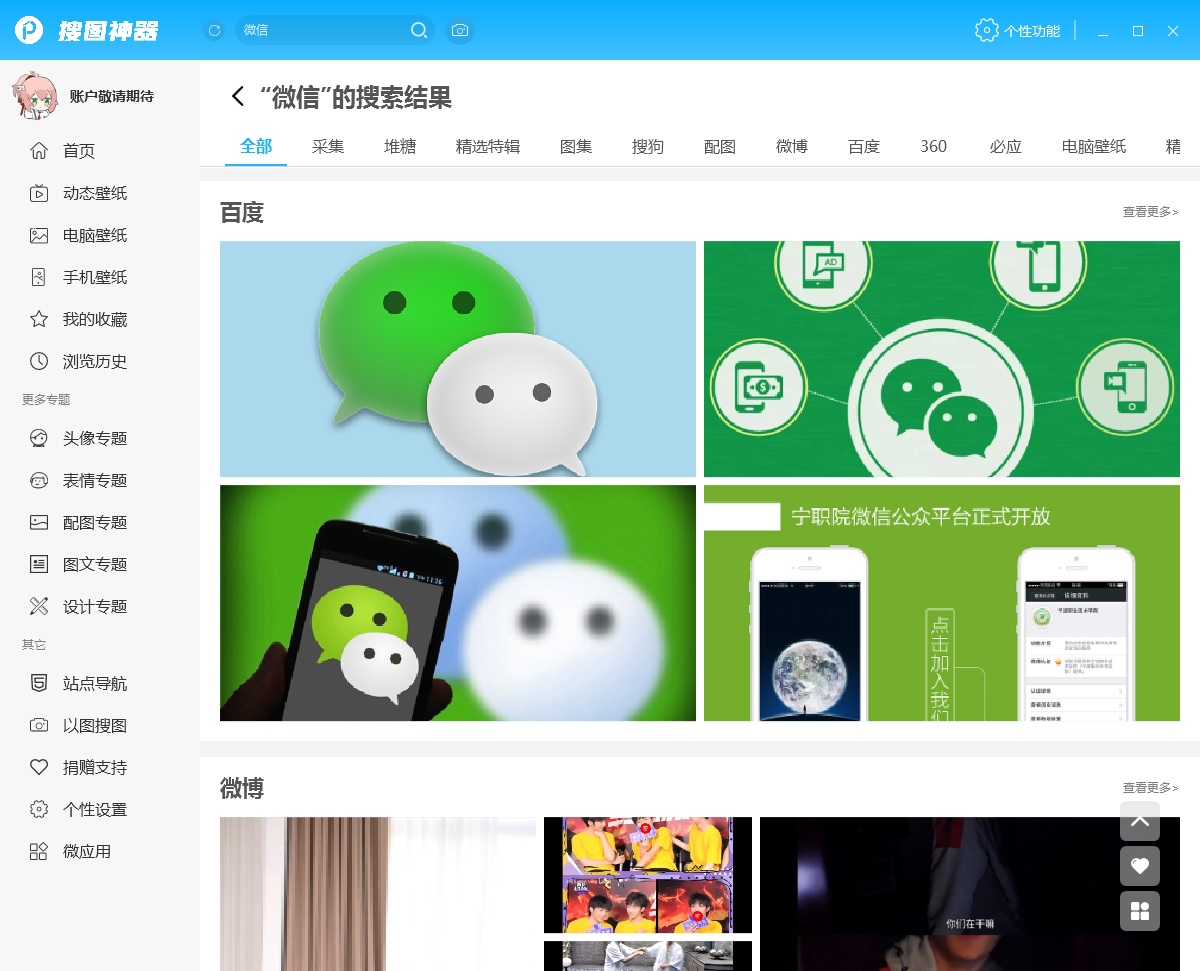Open 浏览历史 in the sidebar

tap(94, 361)
